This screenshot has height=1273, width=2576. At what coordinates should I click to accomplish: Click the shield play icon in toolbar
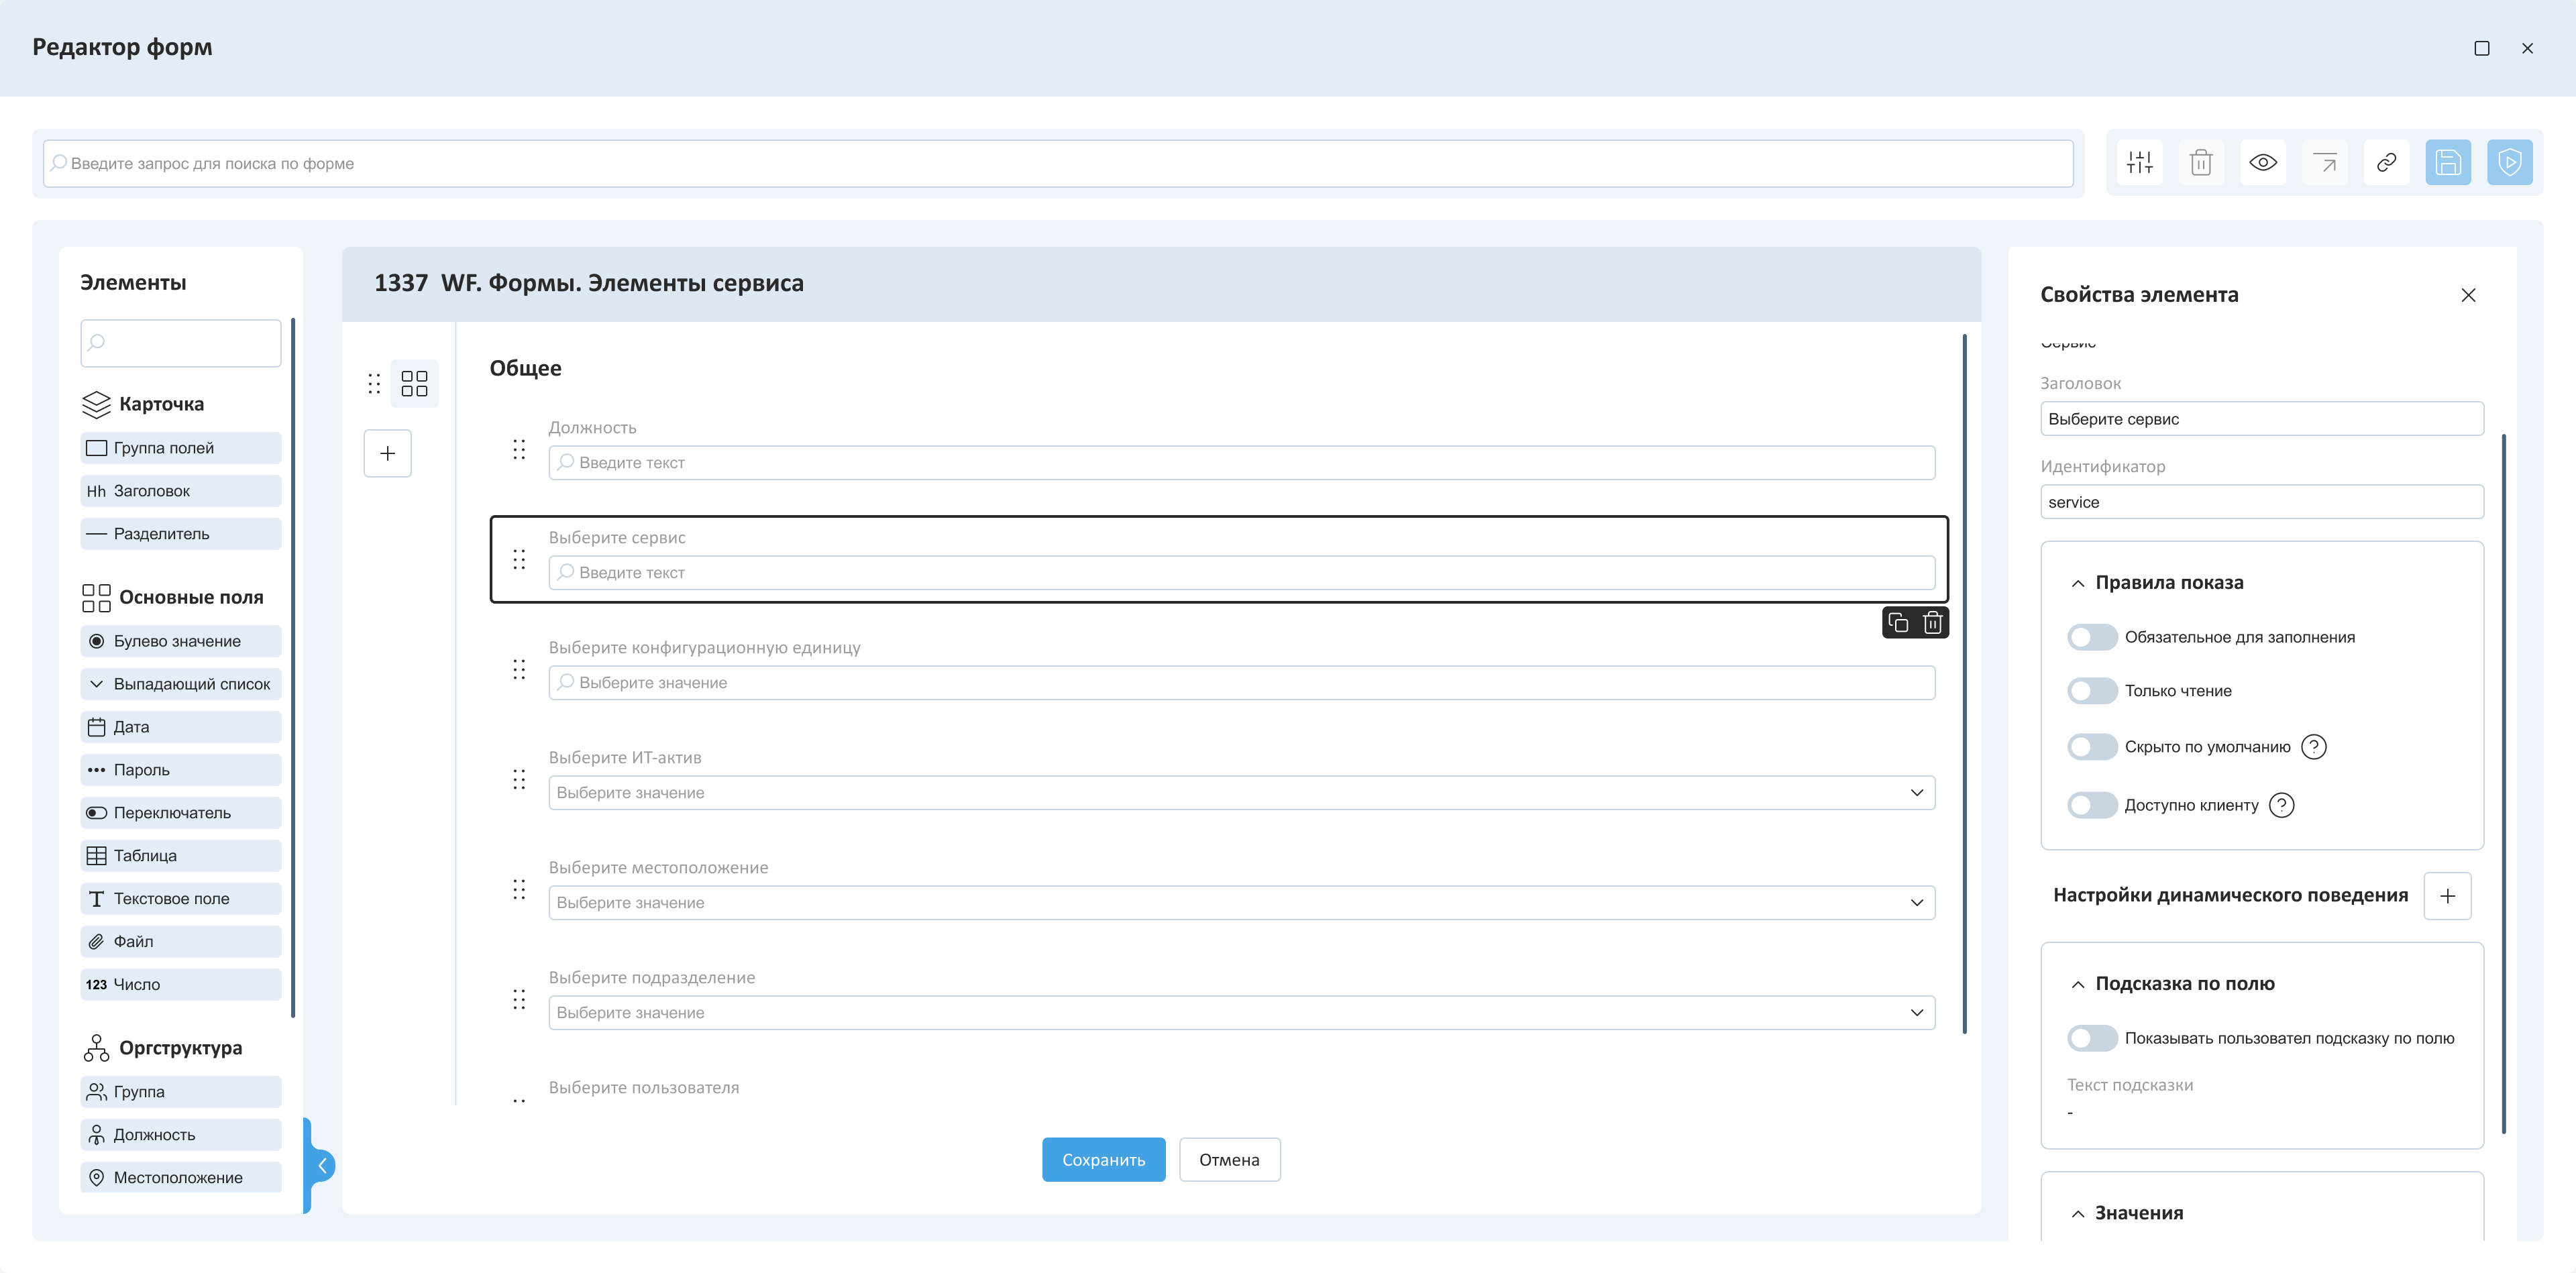click(2509, 163)
